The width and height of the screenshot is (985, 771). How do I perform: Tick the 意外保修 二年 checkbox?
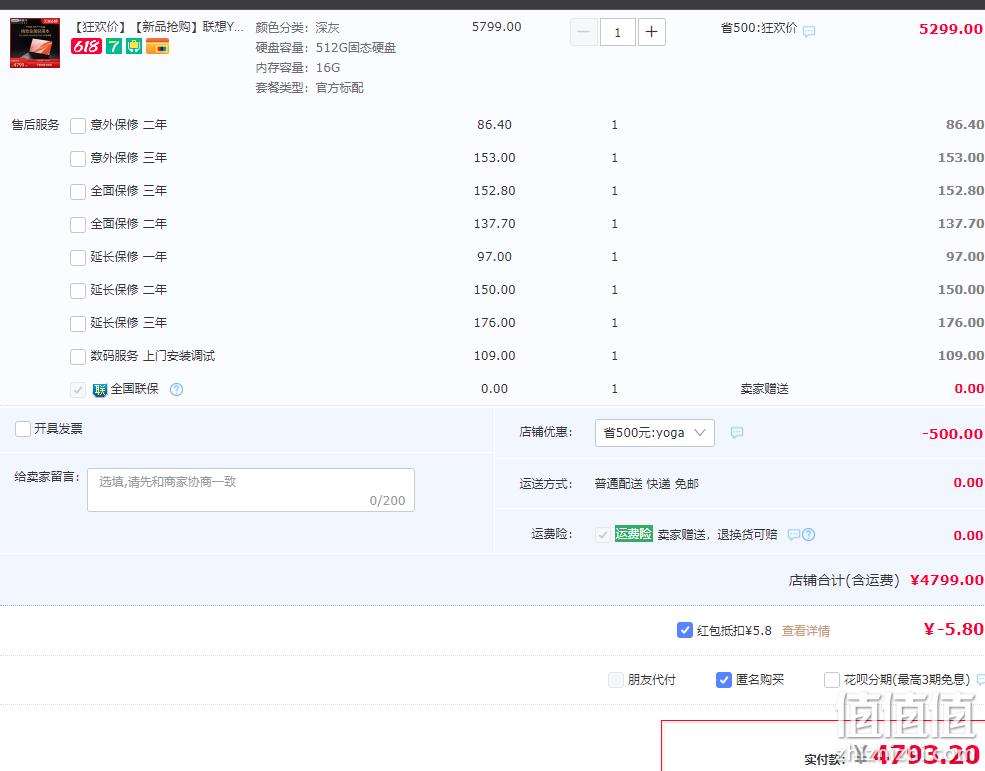(x=78, y=126)
